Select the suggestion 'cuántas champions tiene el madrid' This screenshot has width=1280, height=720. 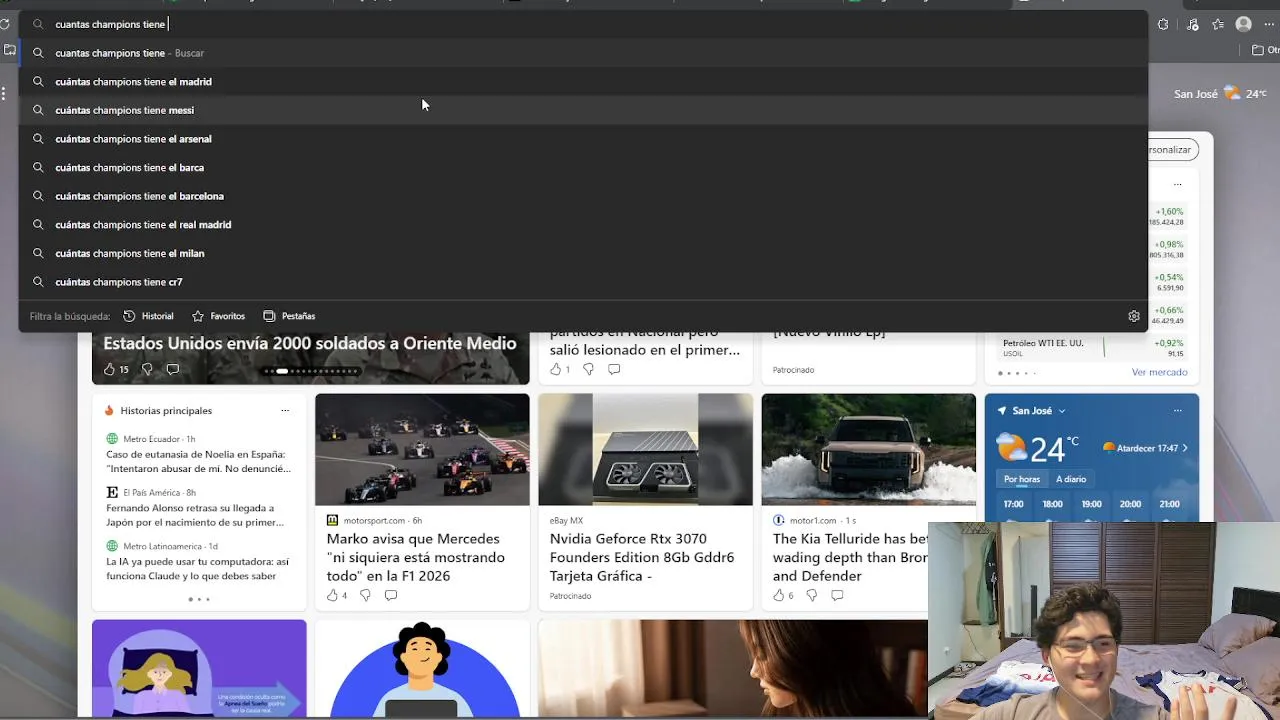583,82
